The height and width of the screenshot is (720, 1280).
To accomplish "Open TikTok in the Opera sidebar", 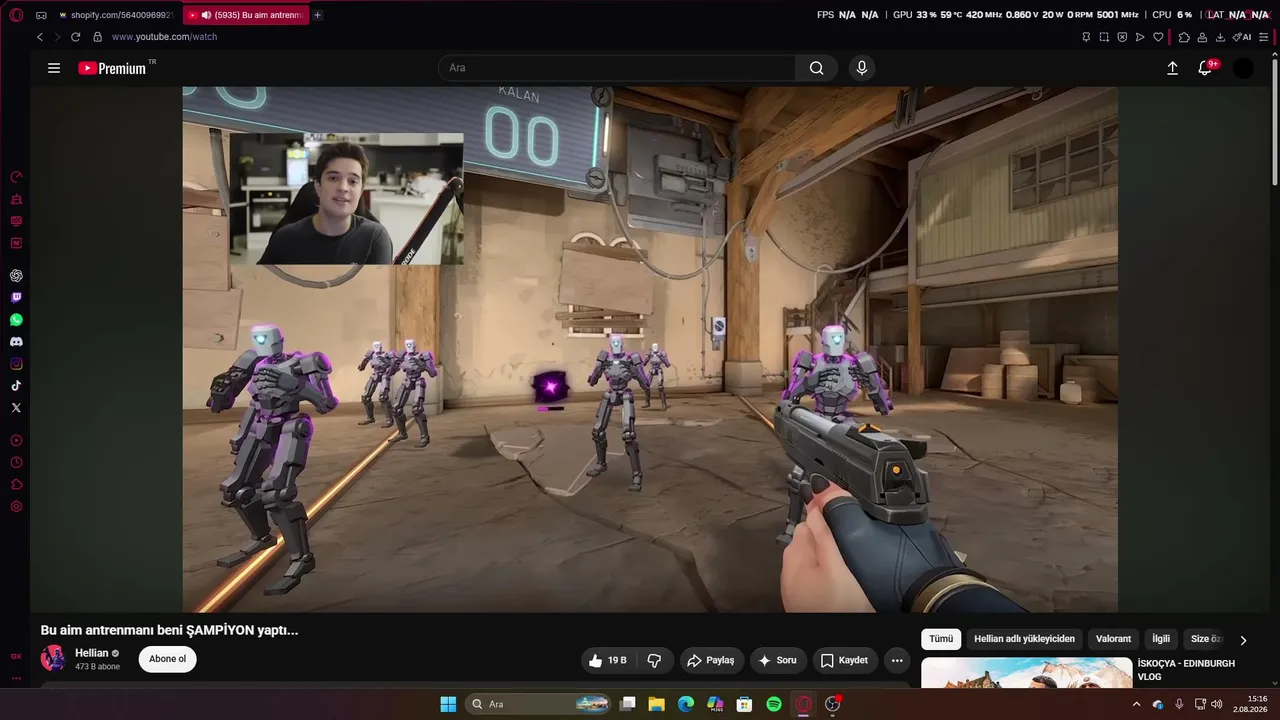I will click(16, 386).
